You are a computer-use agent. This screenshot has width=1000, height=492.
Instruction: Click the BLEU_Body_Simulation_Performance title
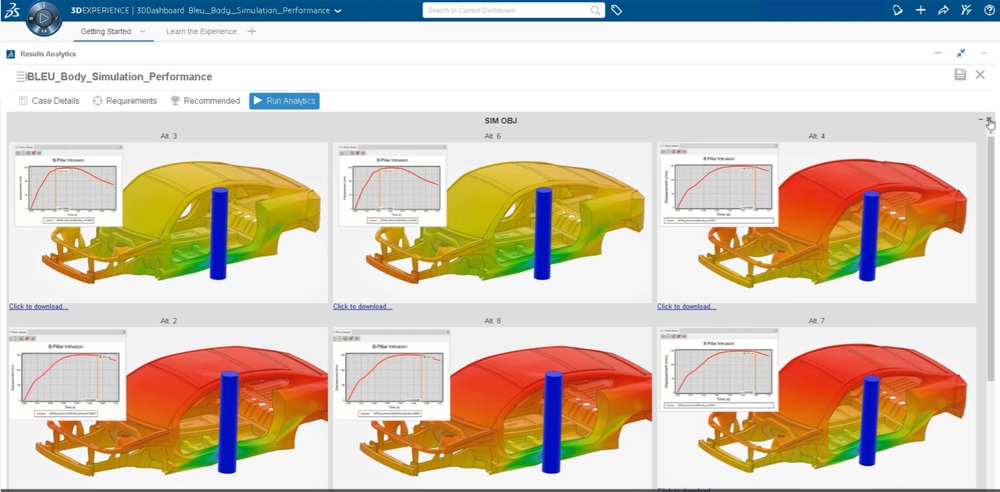(120, 77)
